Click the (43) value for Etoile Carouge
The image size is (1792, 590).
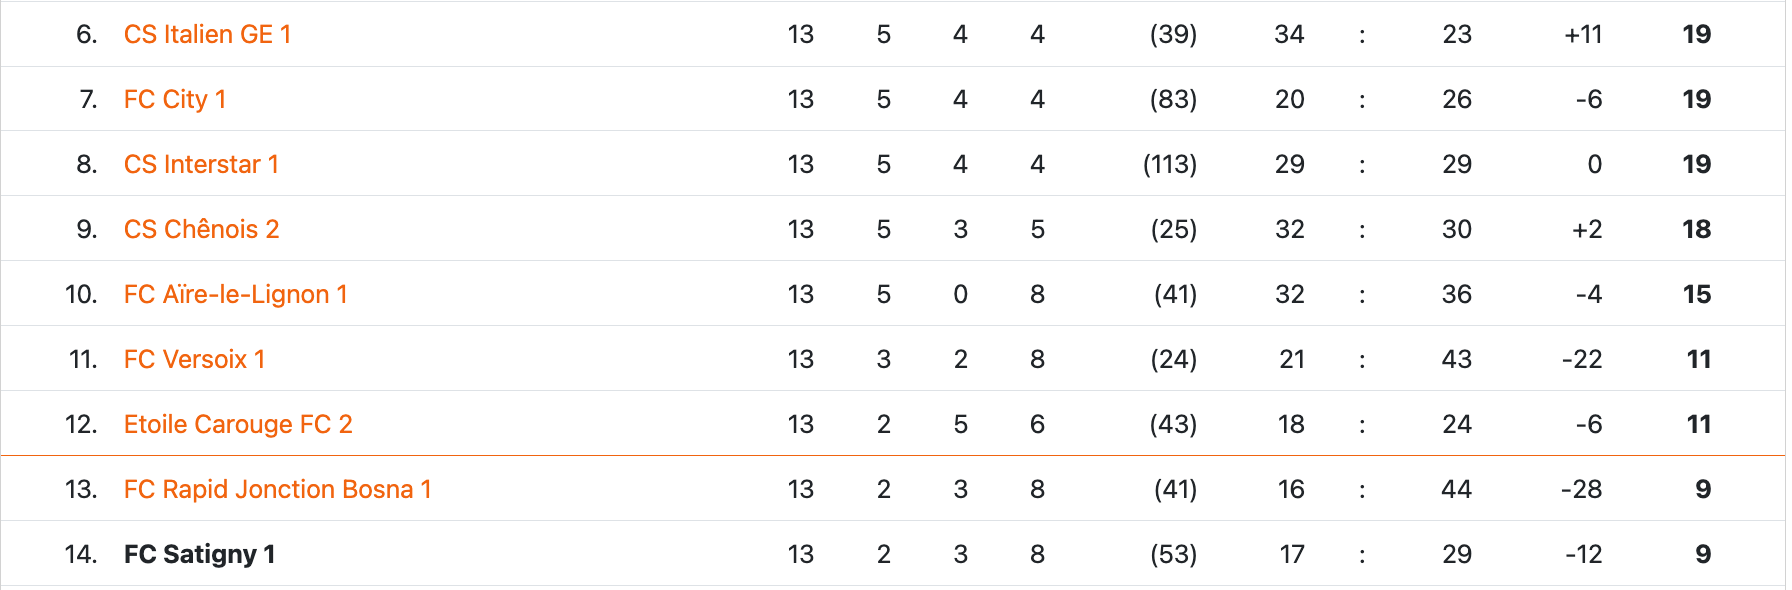[1173, 424]
